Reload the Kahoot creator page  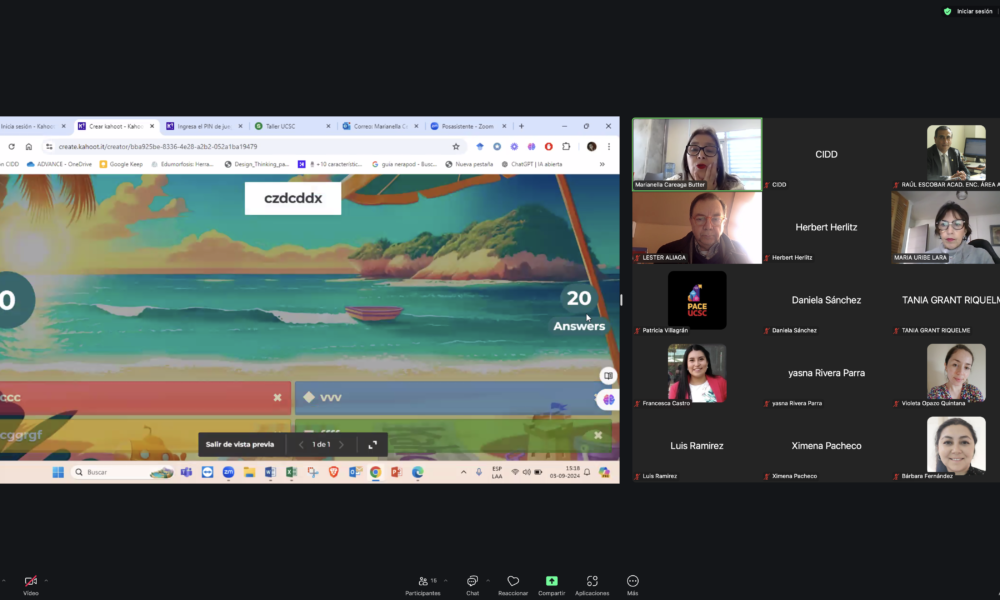point(11,147)
